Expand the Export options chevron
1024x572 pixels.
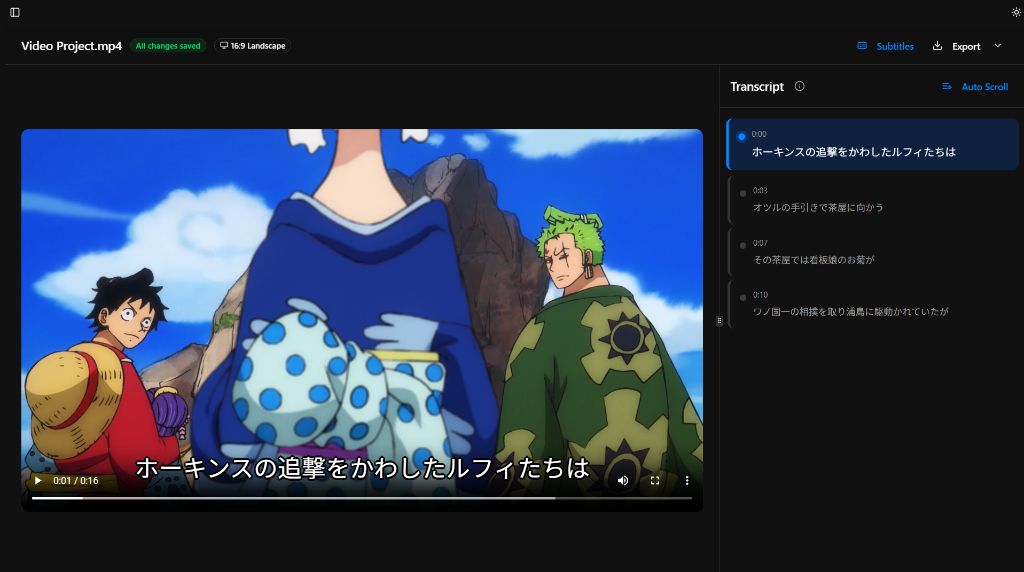[998, 46]
